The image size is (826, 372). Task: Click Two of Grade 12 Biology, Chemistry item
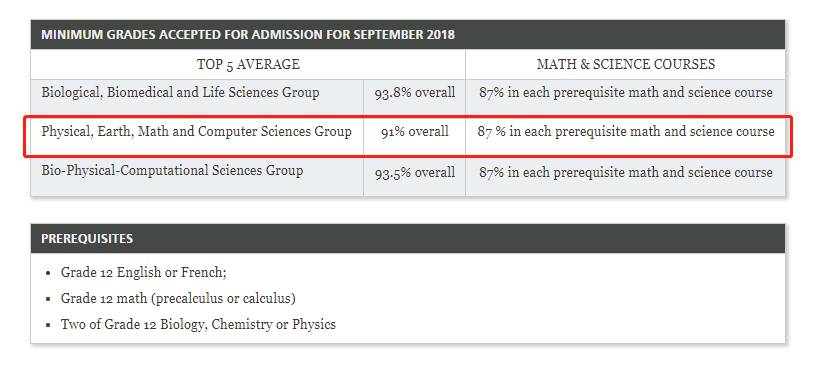(x=198, y=324)
